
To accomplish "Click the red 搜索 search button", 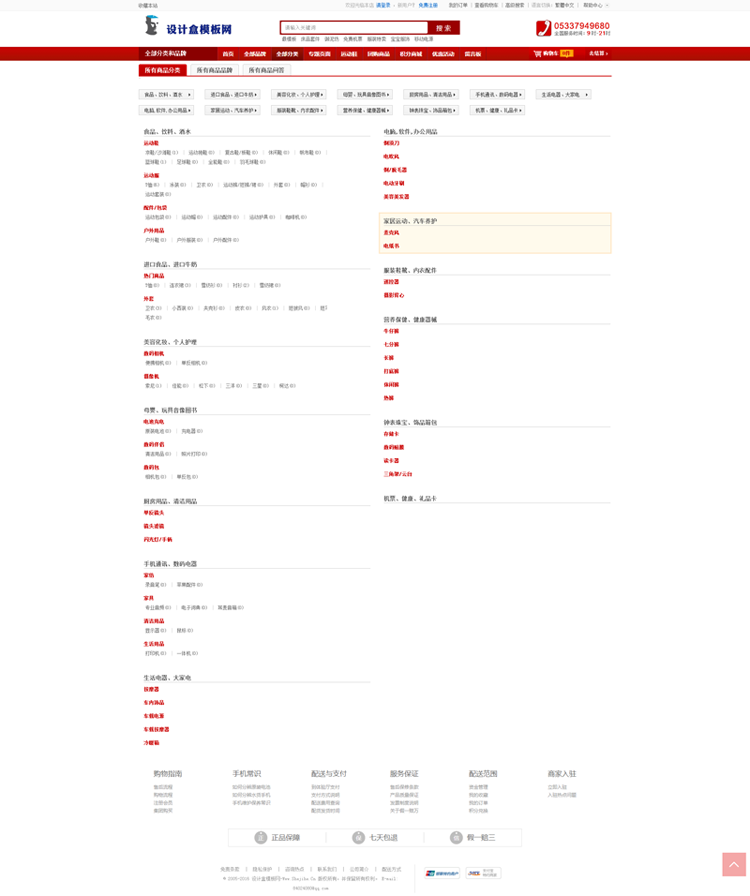I will [x=444, y=28].
